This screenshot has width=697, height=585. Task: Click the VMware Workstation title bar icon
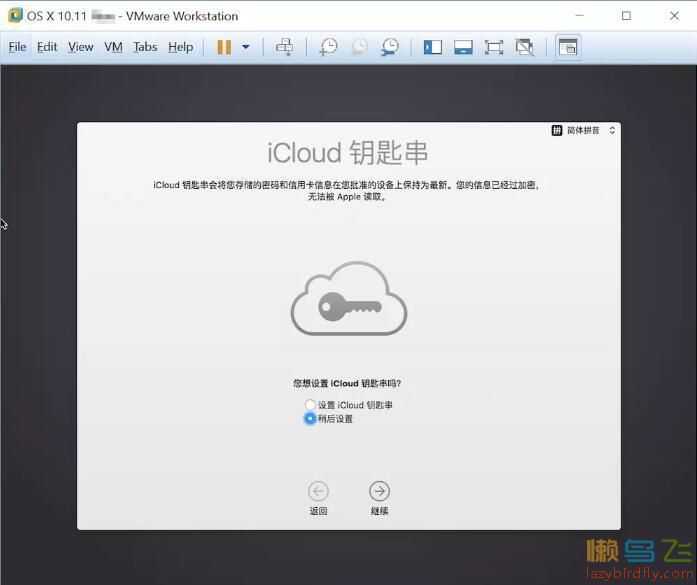click(15, 16)
